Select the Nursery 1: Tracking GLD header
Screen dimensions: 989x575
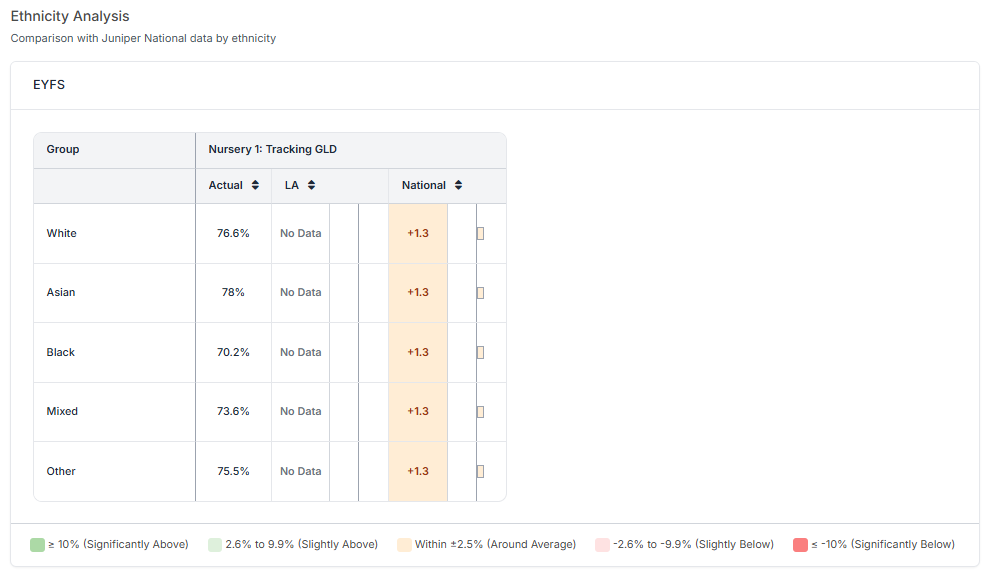273,149
